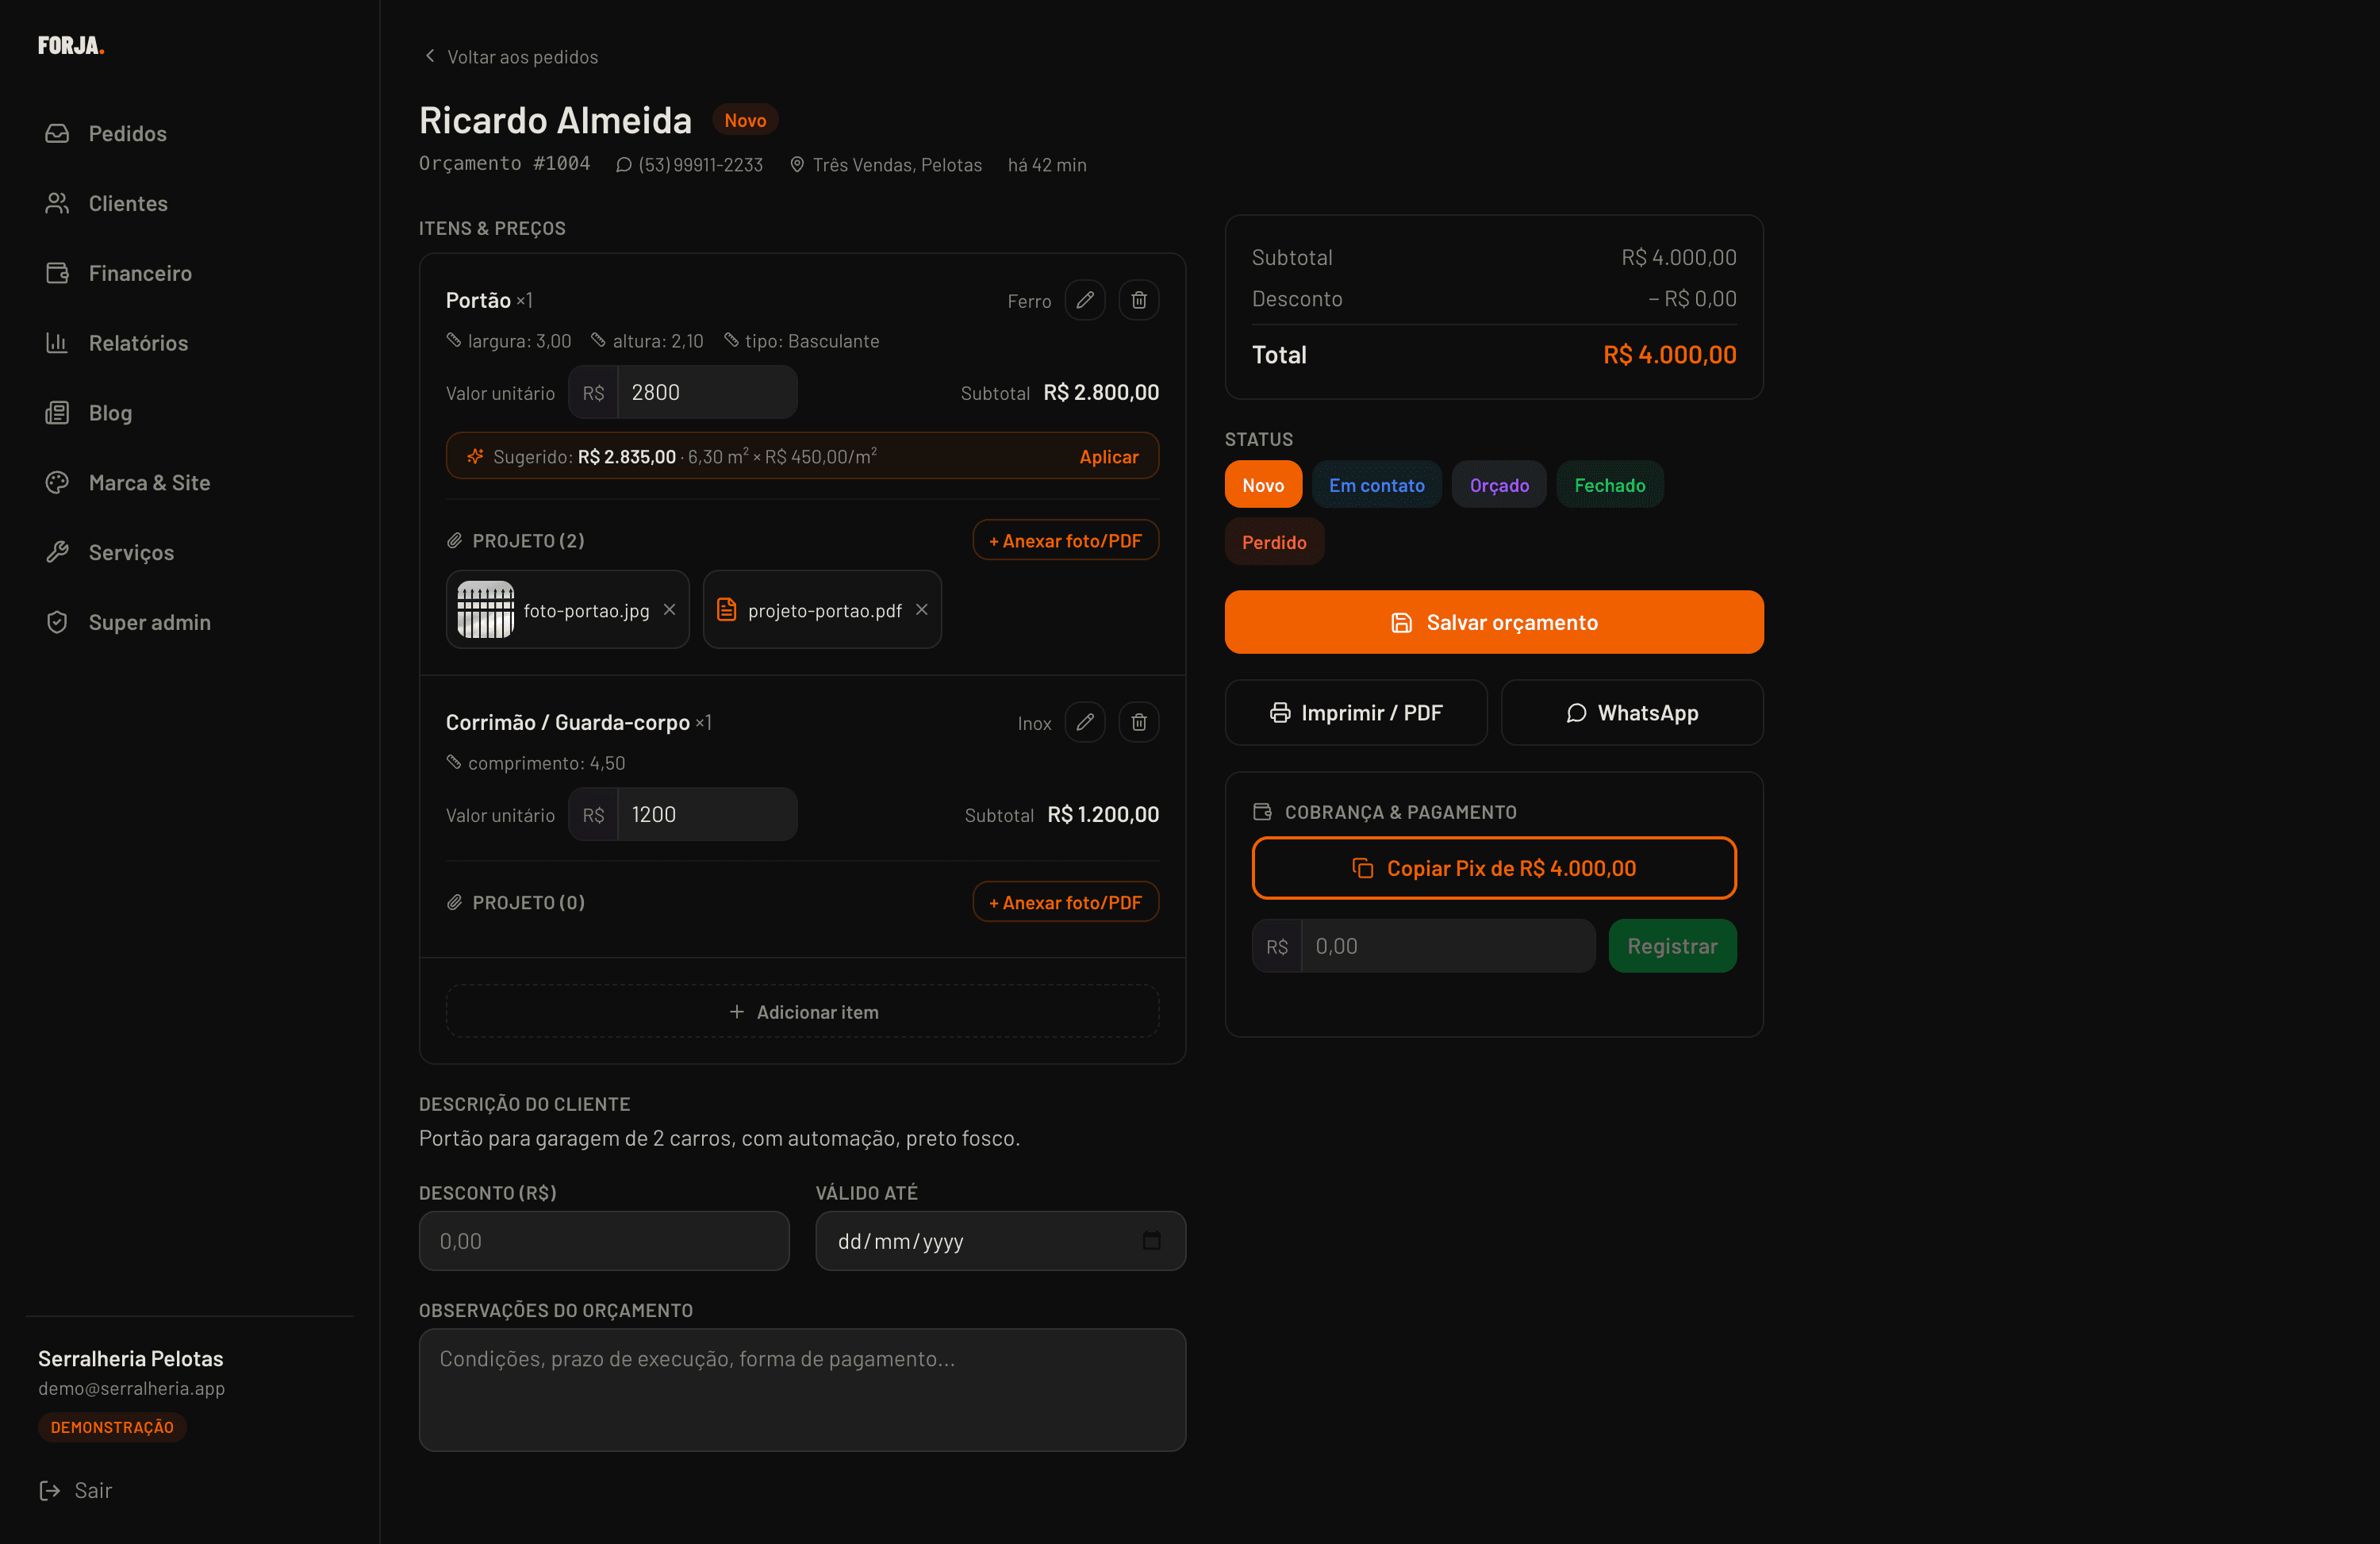
Task: Apply the suggested price with Aplicar
Action: coord(1109,456)
